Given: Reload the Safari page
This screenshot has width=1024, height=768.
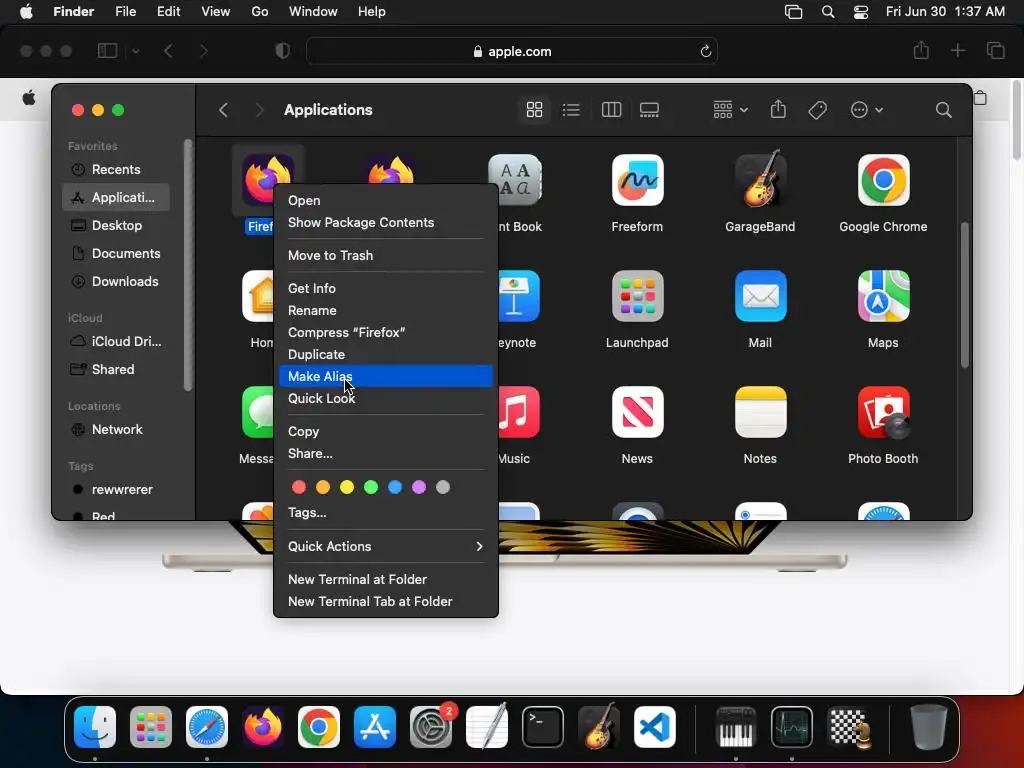Looking at the screenshot, I should pos(705,51).
